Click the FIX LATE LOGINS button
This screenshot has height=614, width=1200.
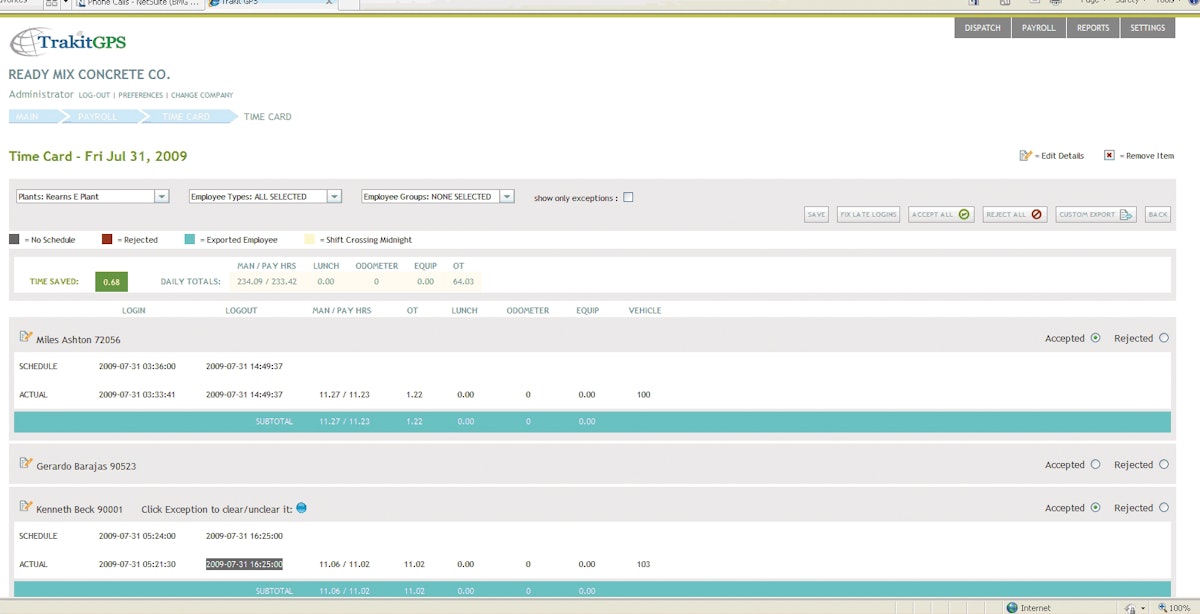[x=868, y=214]
